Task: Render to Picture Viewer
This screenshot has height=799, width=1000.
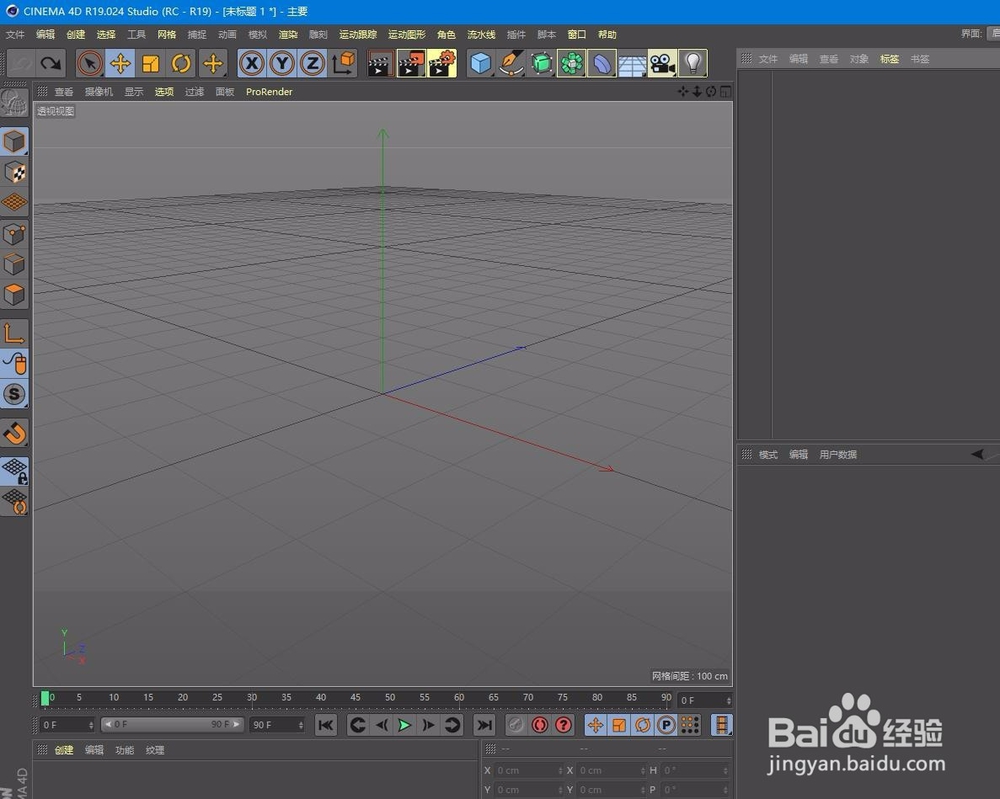Action: point(411,63)
